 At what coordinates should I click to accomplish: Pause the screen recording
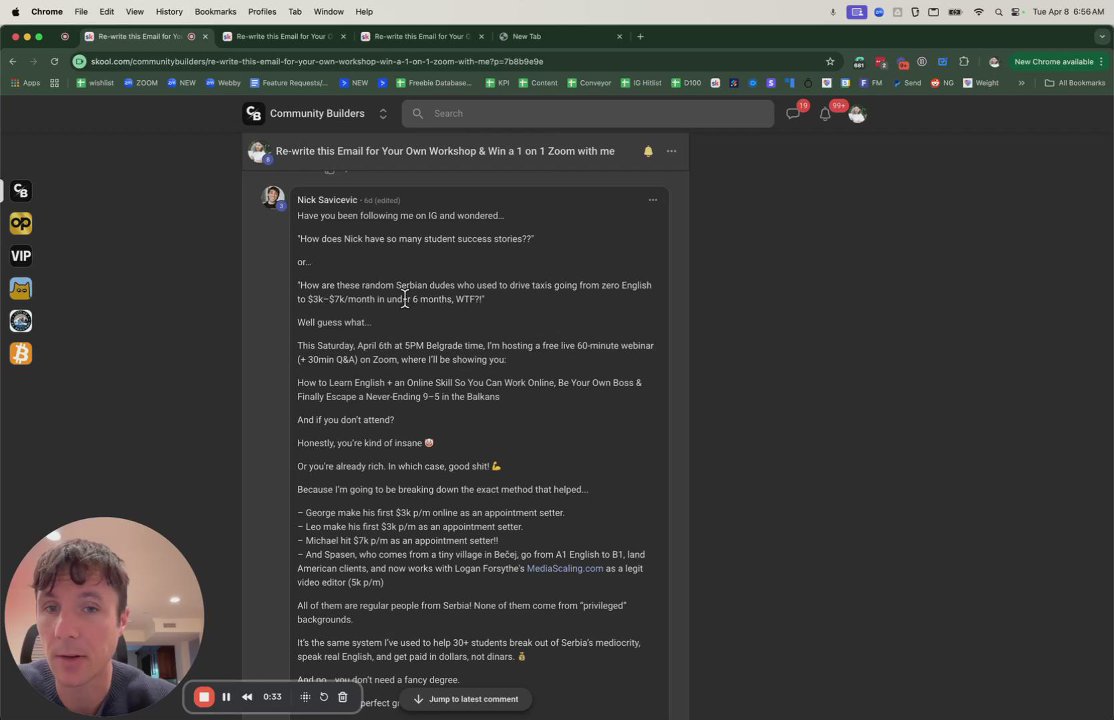226,697
